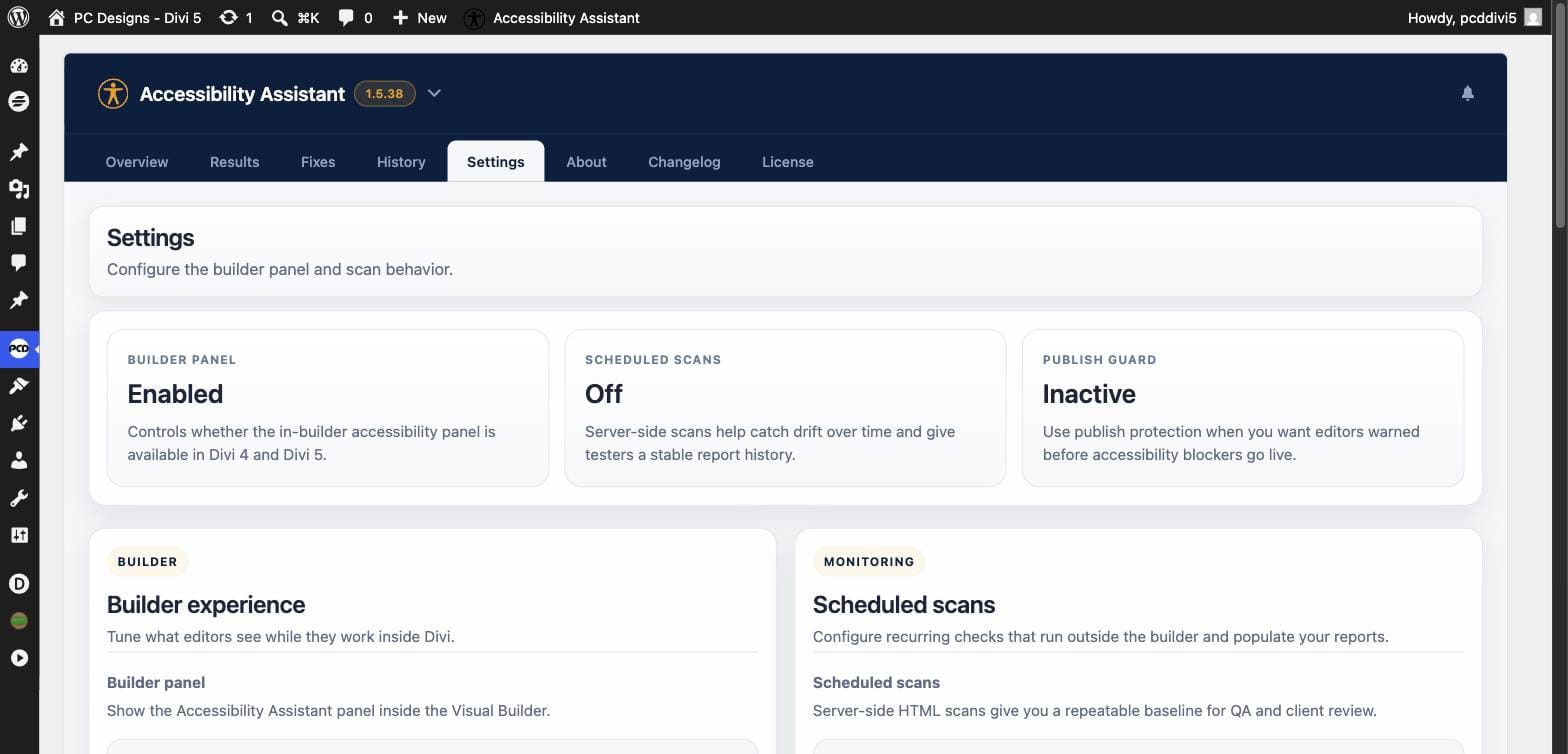Switch to the Changelog tab

(x=684, y=162)
